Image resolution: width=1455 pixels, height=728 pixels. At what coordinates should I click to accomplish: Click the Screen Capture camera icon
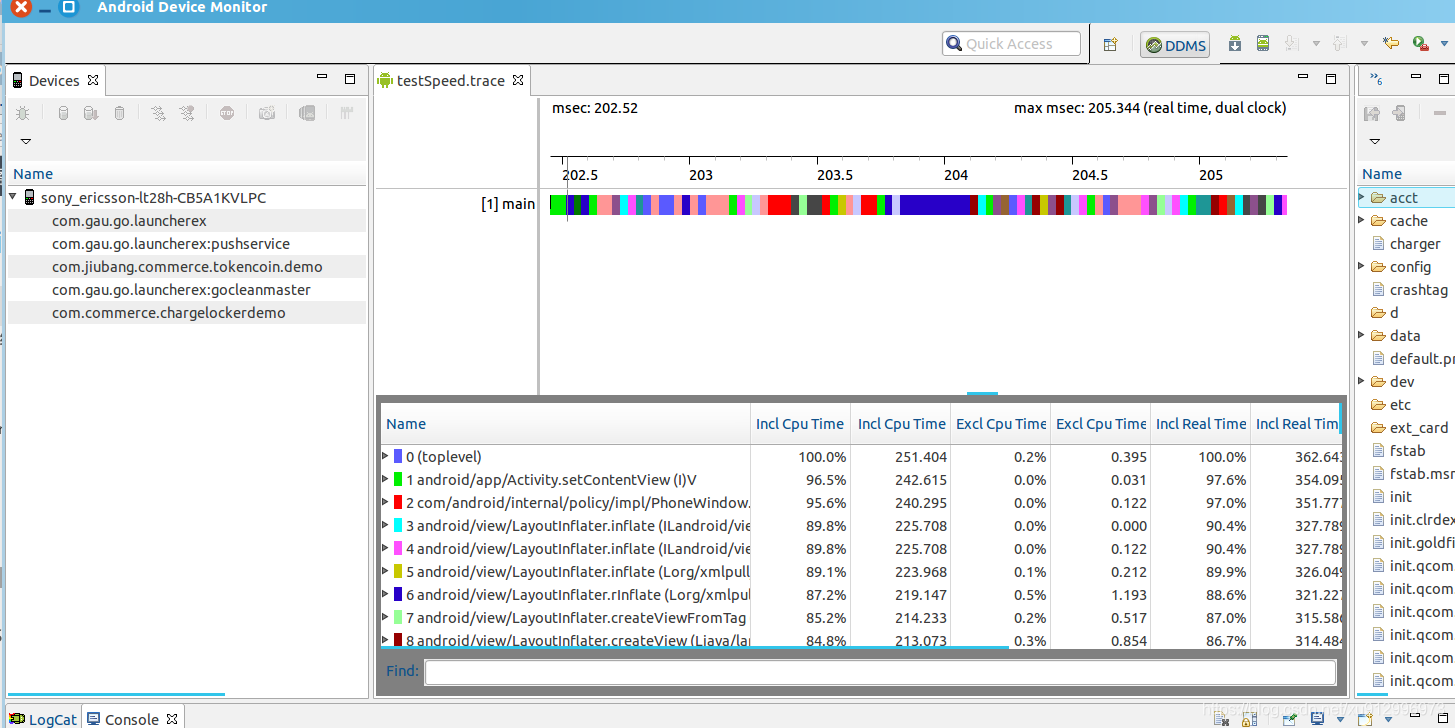267,114
